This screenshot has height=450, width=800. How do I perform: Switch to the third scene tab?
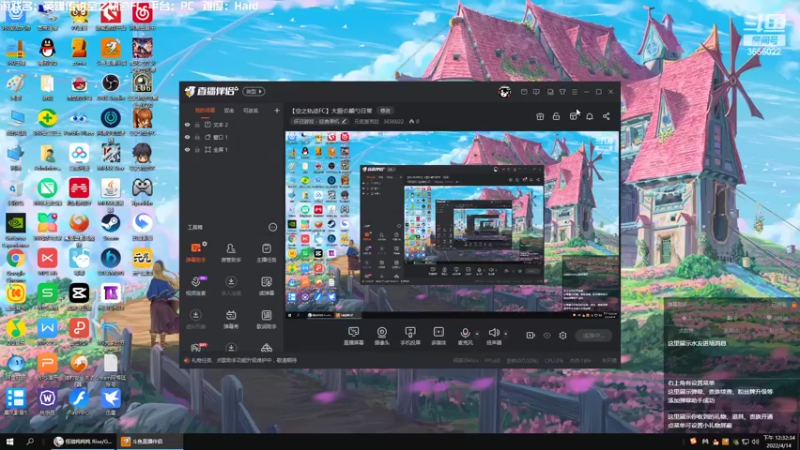(x=251, y=111)
